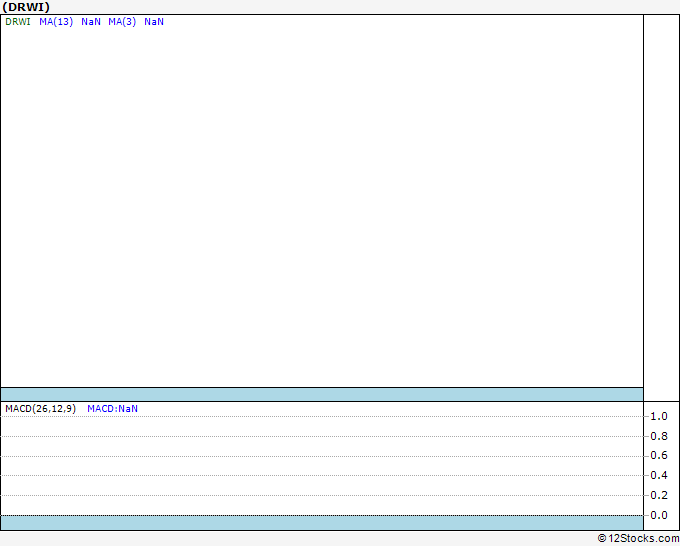This screenshot has width=680, height=546.
Task: Select the 0.2 axis tick label
Action: (659, 496)
